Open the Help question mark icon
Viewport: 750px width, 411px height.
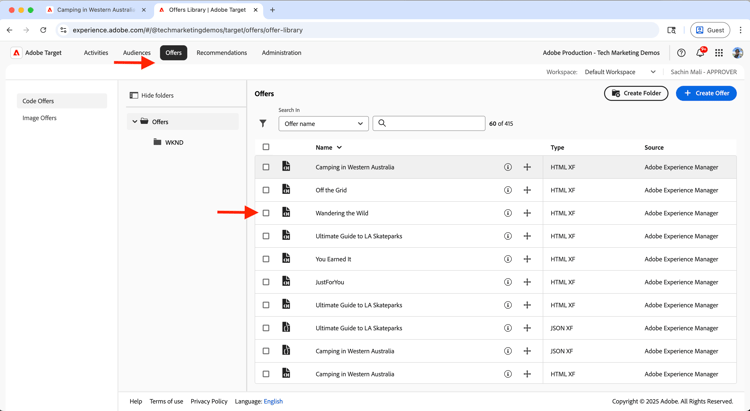tap(681, 53)
